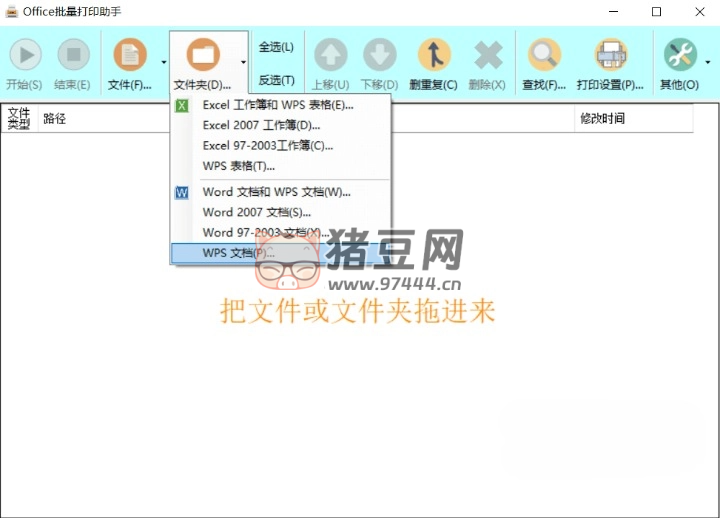This screenshot has width=720, height=518.
Task: Select Word 文档和 WPS 文档 menu item
Action: pos(276,192)
